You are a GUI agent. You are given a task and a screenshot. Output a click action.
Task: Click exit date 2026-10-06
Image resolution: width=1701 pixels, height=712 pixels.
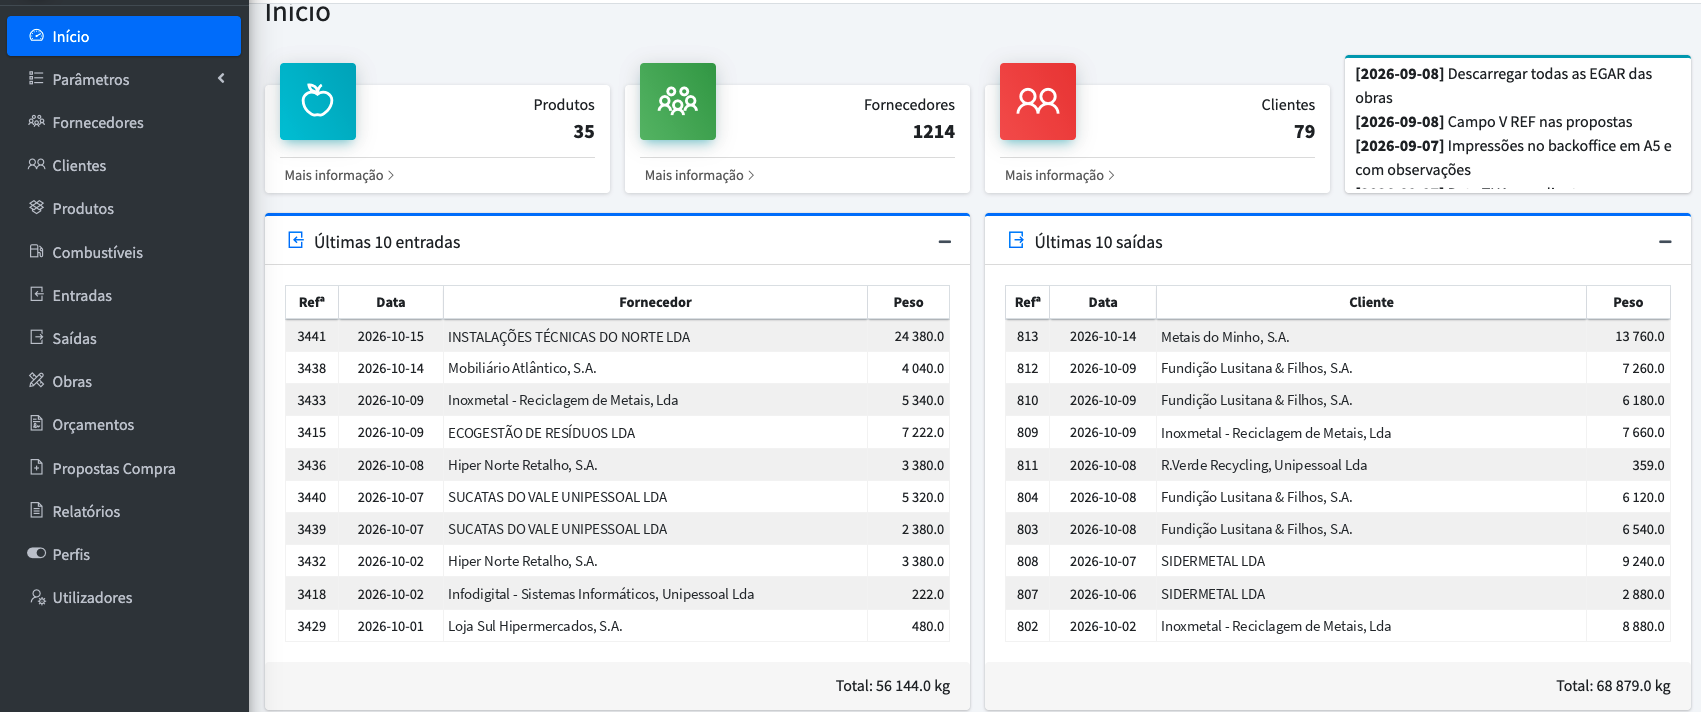(x=1103, y=594)
